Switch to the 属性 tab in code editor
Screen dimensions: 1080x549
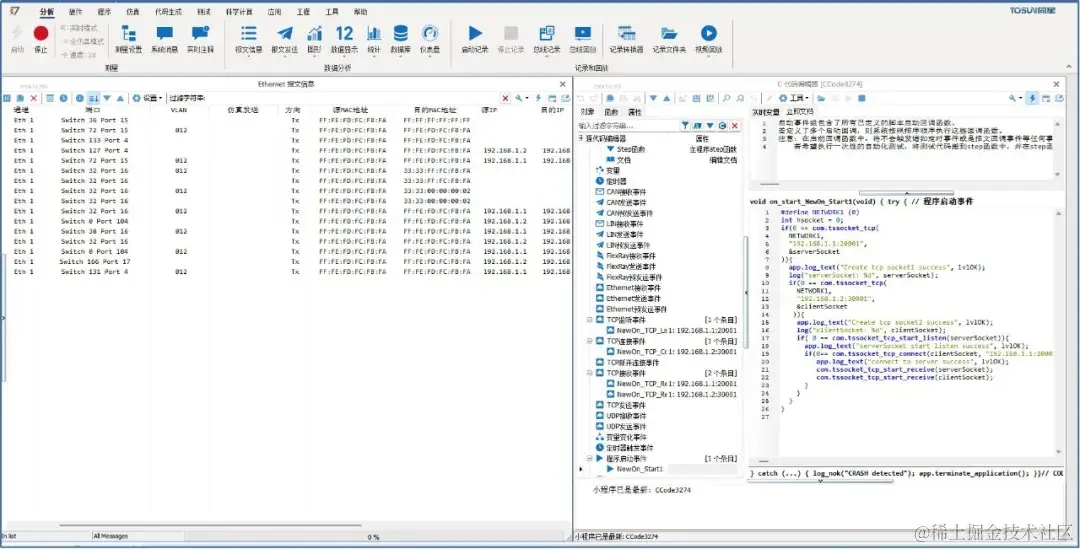pyautogui.click(x=634, y=112)
